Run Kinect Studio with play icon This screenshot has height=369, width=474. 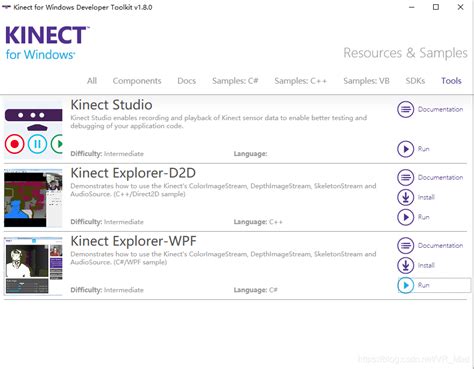405,149
